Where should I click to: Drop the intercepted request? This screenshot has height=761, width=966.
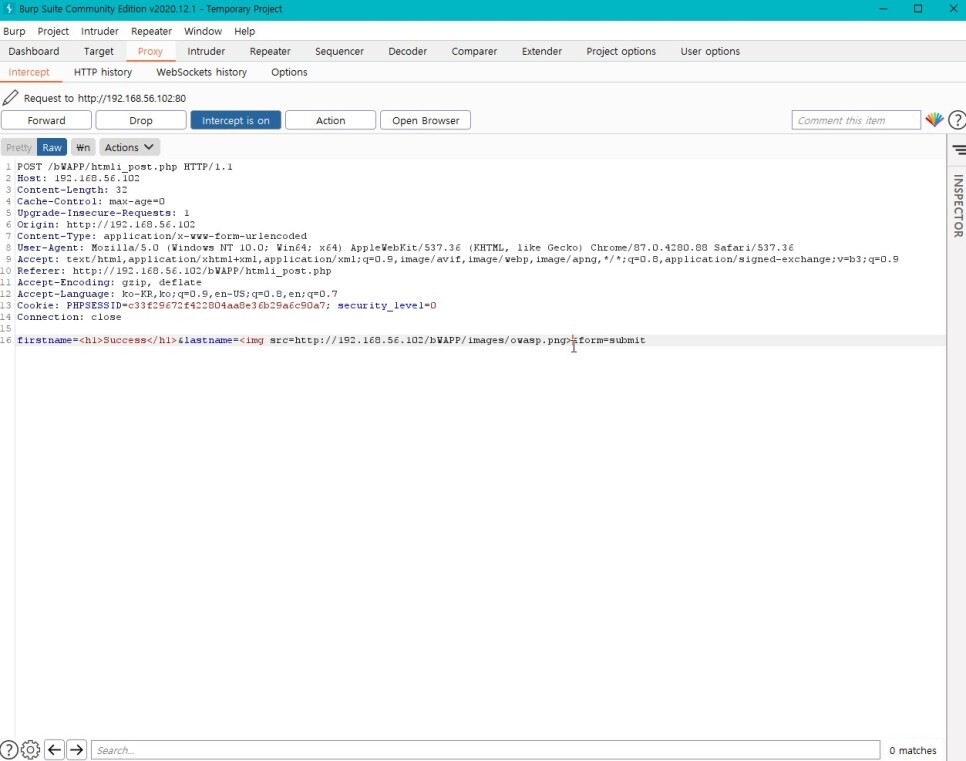point(140,120)
